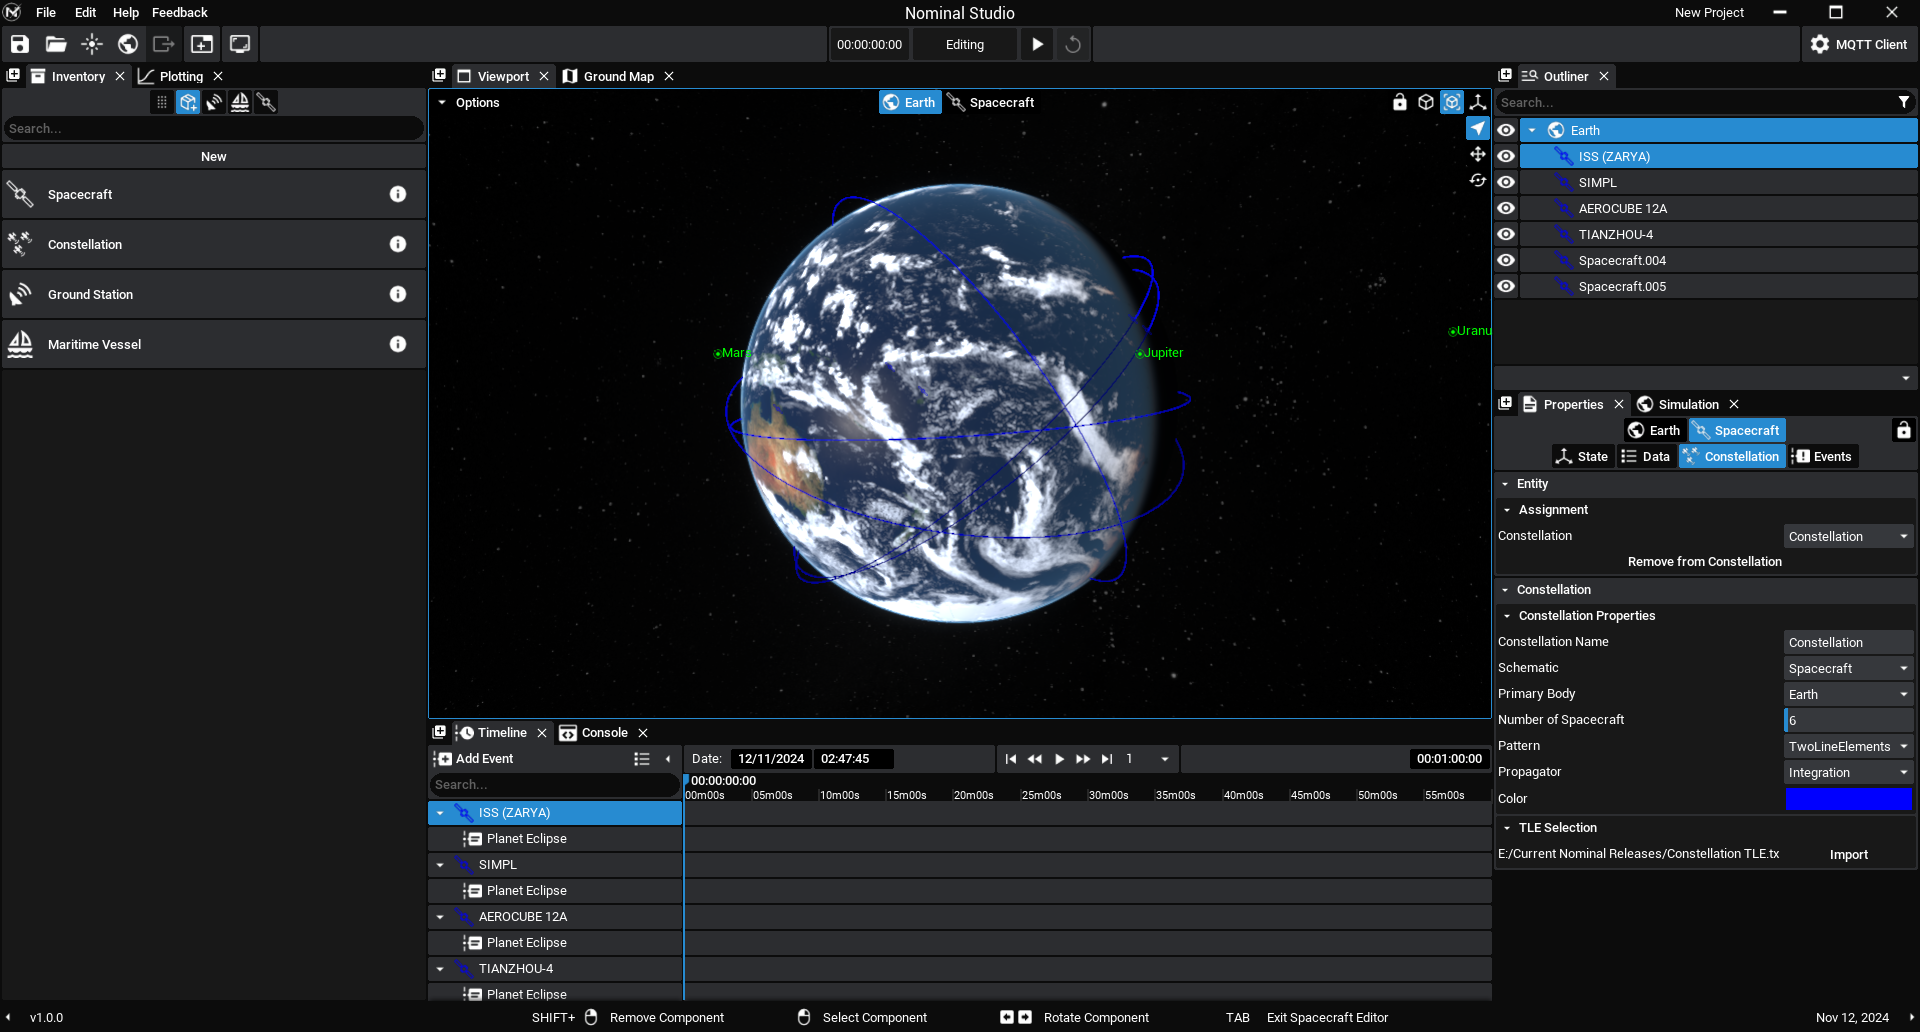The height and width of the screenshot is (1032, 1920).
Task: Click Remove from Constellation button
Action: (x=1704, y=562)
